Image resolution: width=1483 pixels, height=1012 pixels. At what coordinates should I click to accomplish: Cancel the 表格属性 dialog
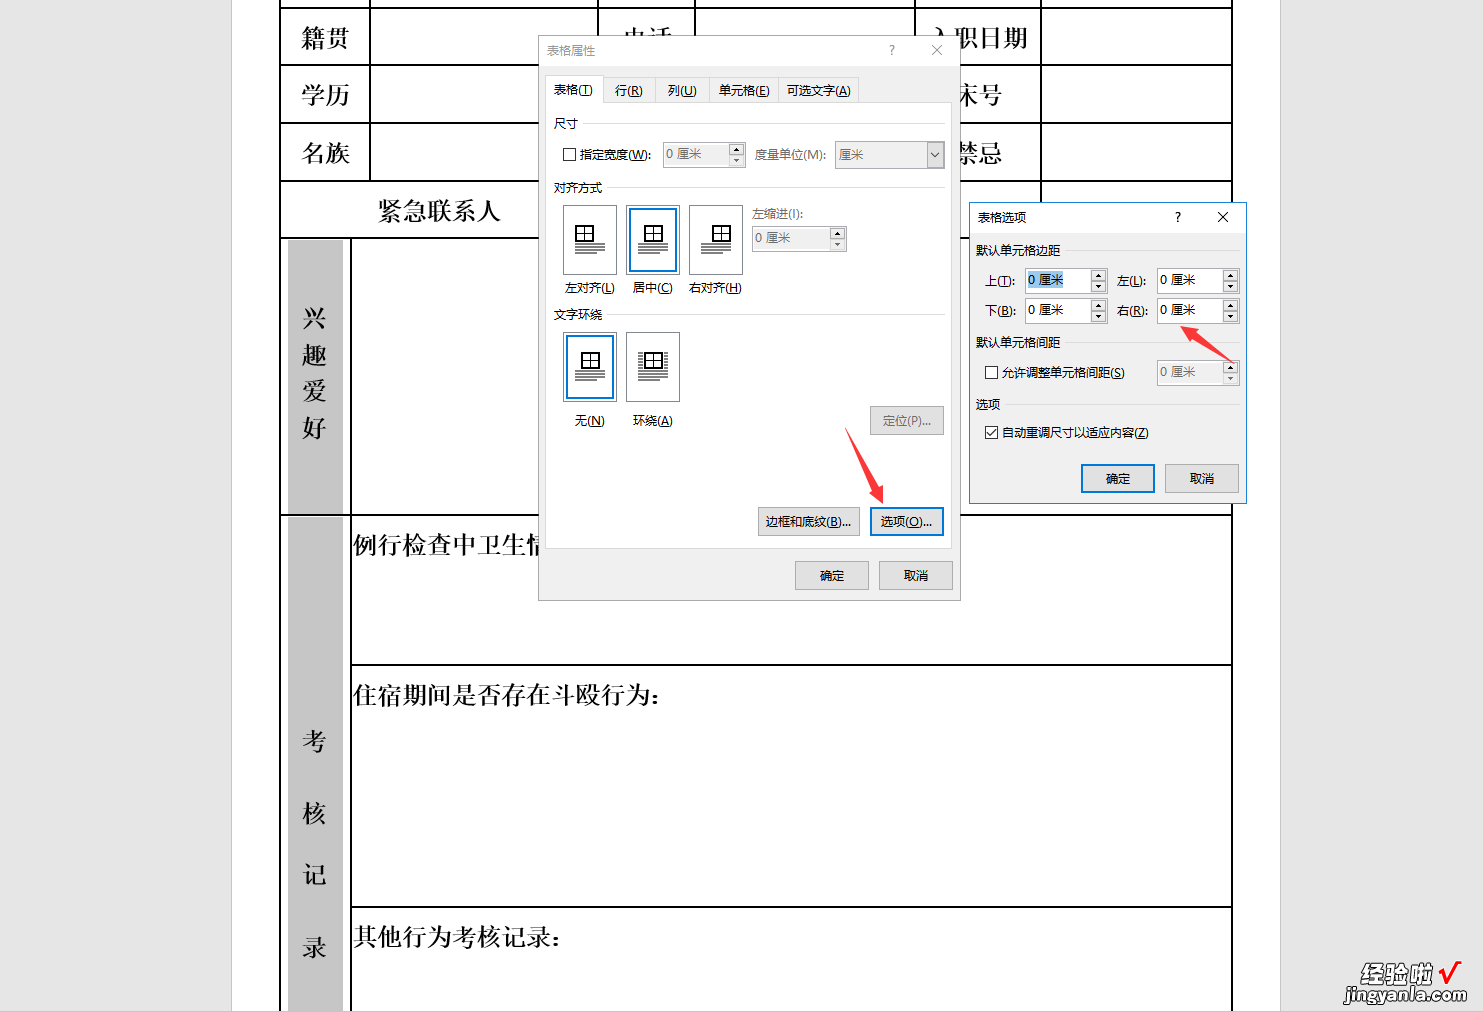point(916,576)
